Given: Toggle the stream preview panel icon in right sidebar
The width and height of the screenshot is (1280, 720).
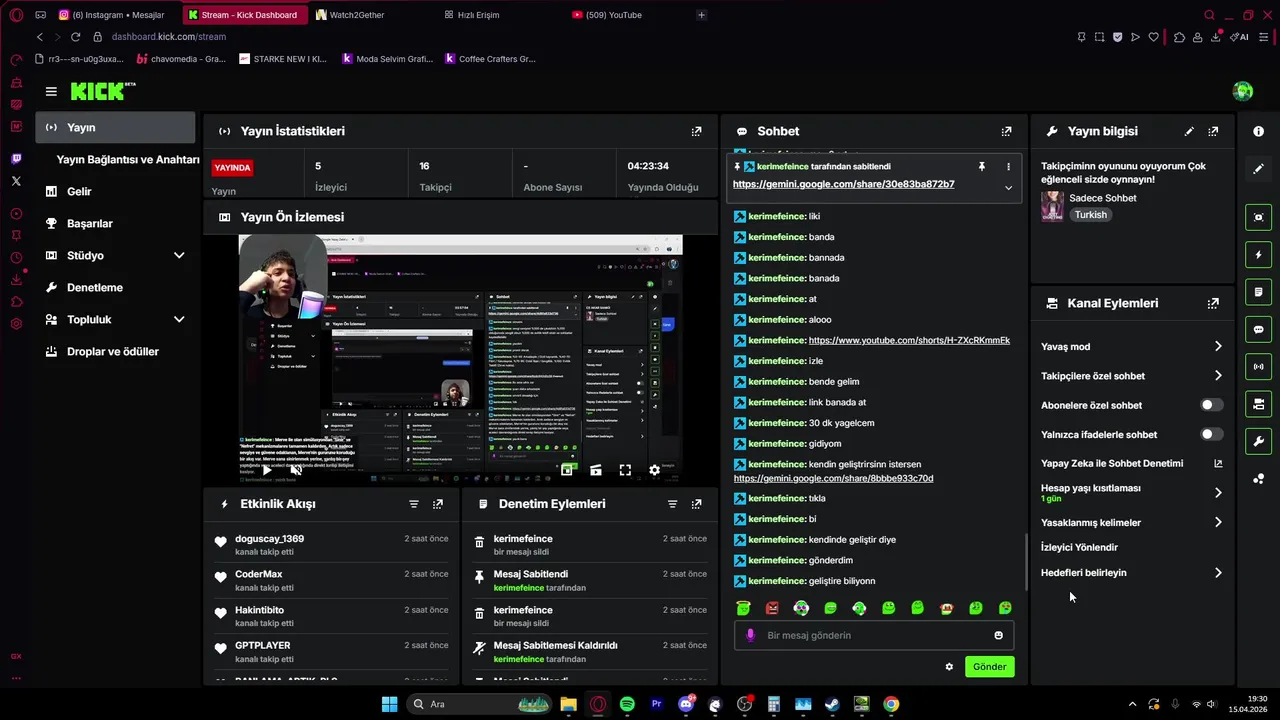Looking at the screenshot, I should (x=1258, y=217).
